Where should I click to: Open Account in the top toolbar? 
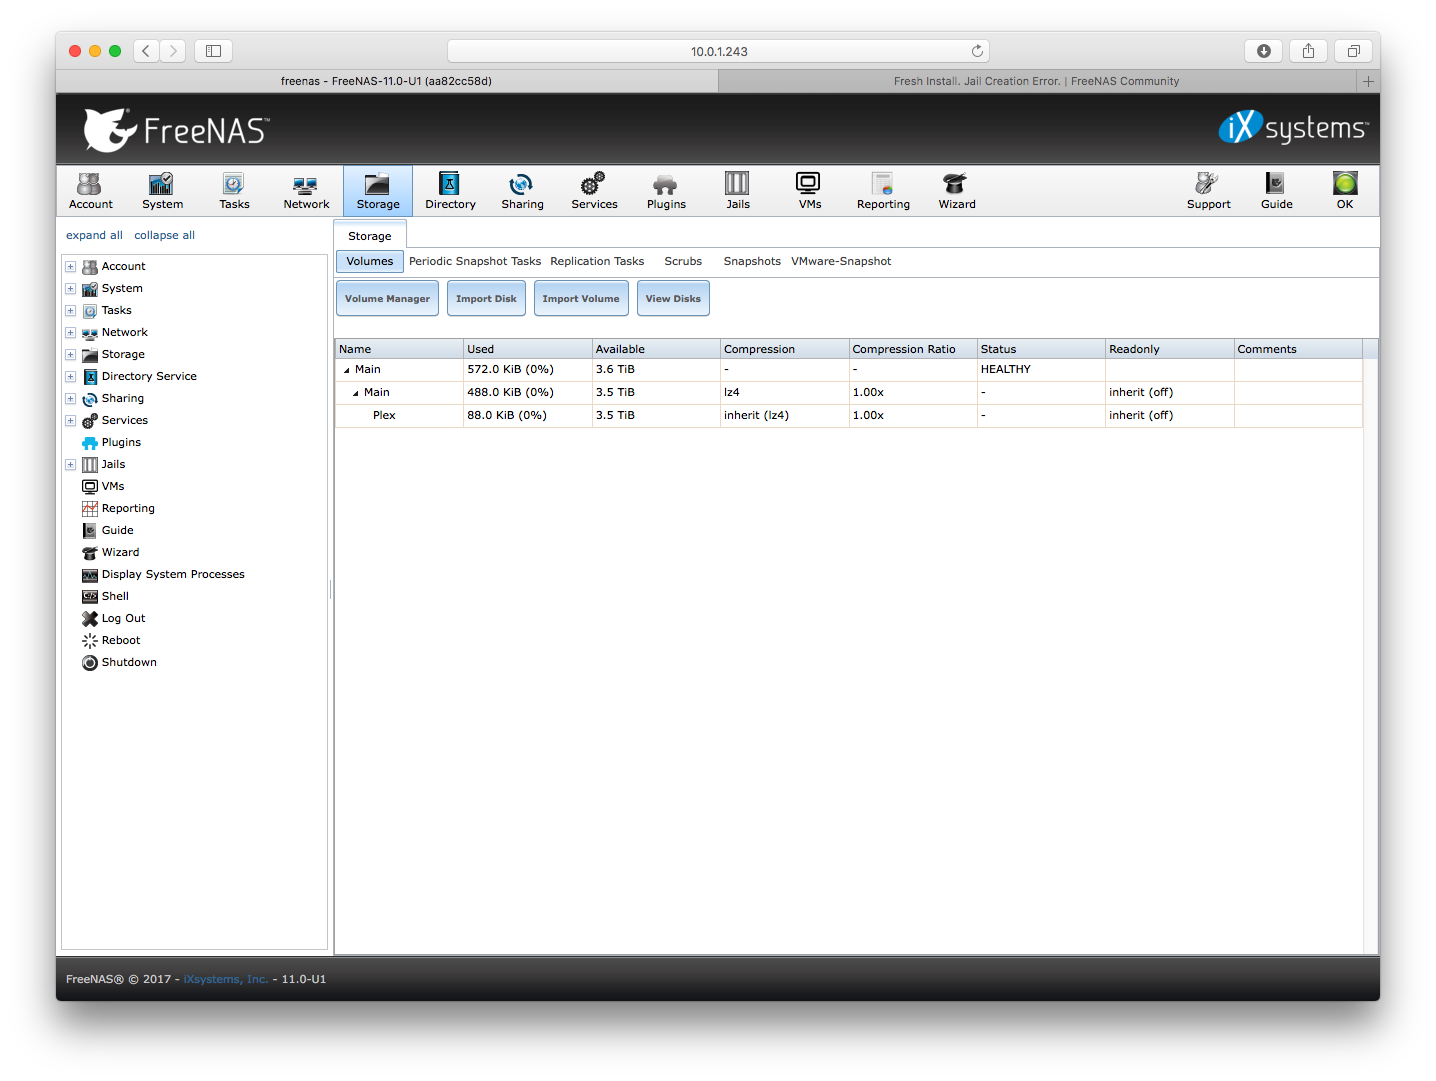(90, 190)
